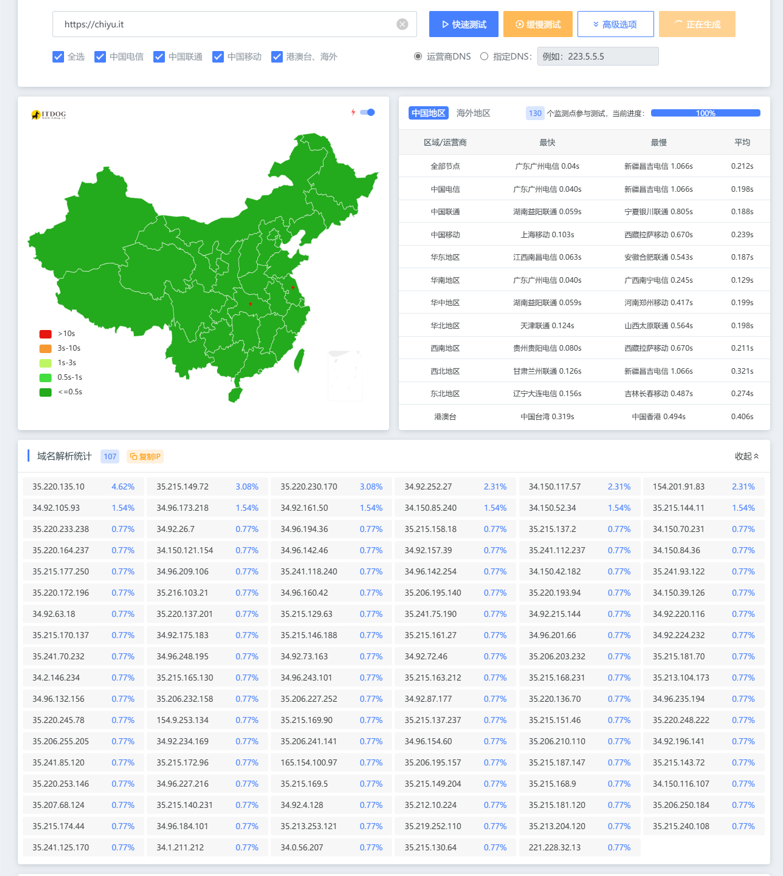Focus the 指定DNS input field
This screenshot has width=783, height=876.
598,56
